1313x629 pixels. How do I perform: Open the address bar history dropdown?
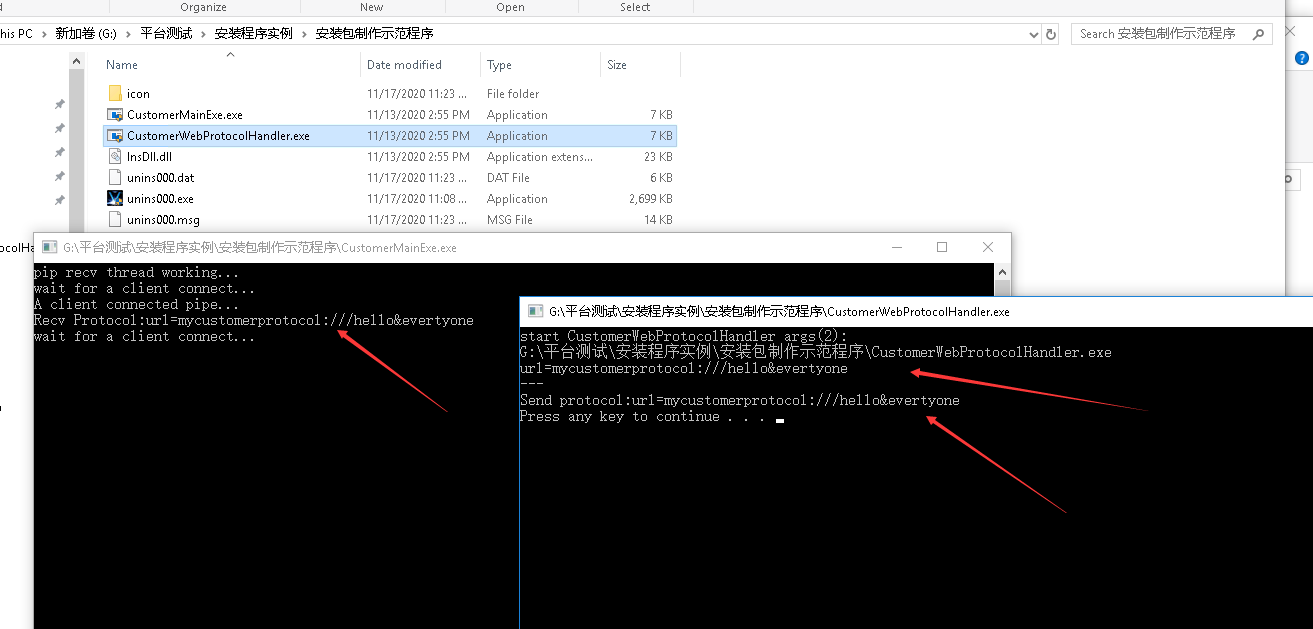coord(1034,33)
